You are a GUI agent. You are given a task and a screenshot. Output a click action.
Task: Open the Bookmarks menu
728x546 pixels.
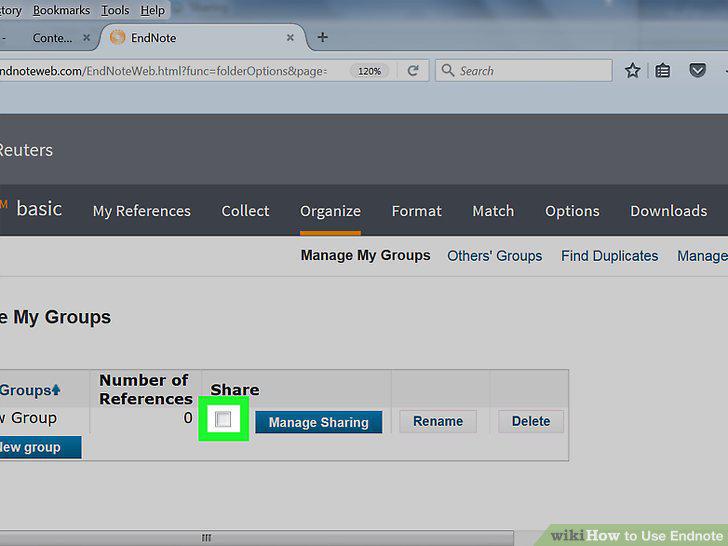tap(61, 10)
